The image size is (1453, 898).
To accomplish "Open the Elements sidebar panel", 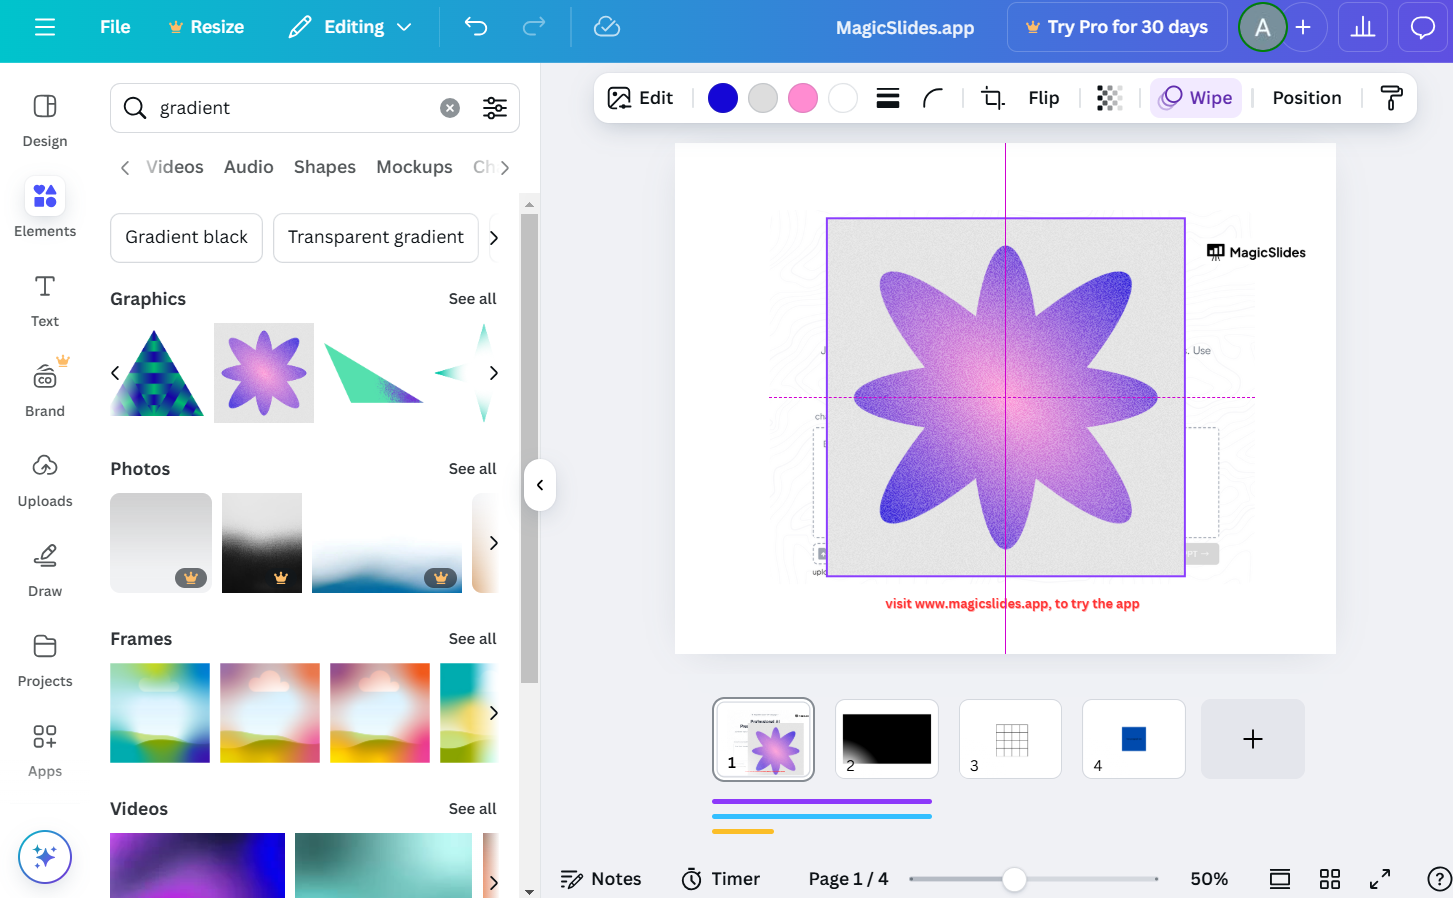I will [45, 208].
